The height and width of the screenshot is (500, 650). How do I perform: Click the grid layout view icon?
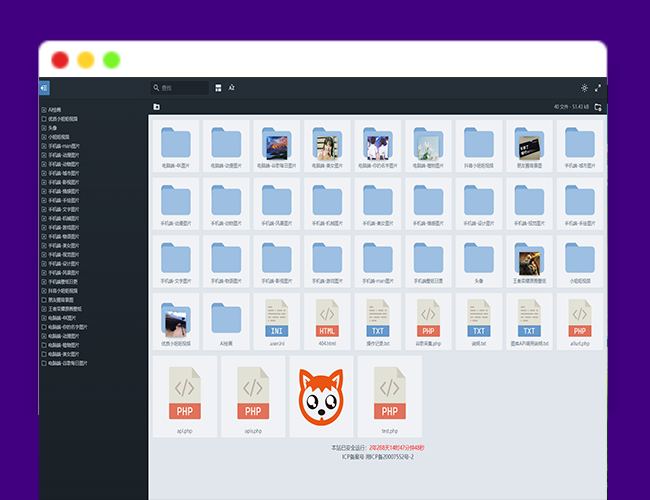coord(218,88)
